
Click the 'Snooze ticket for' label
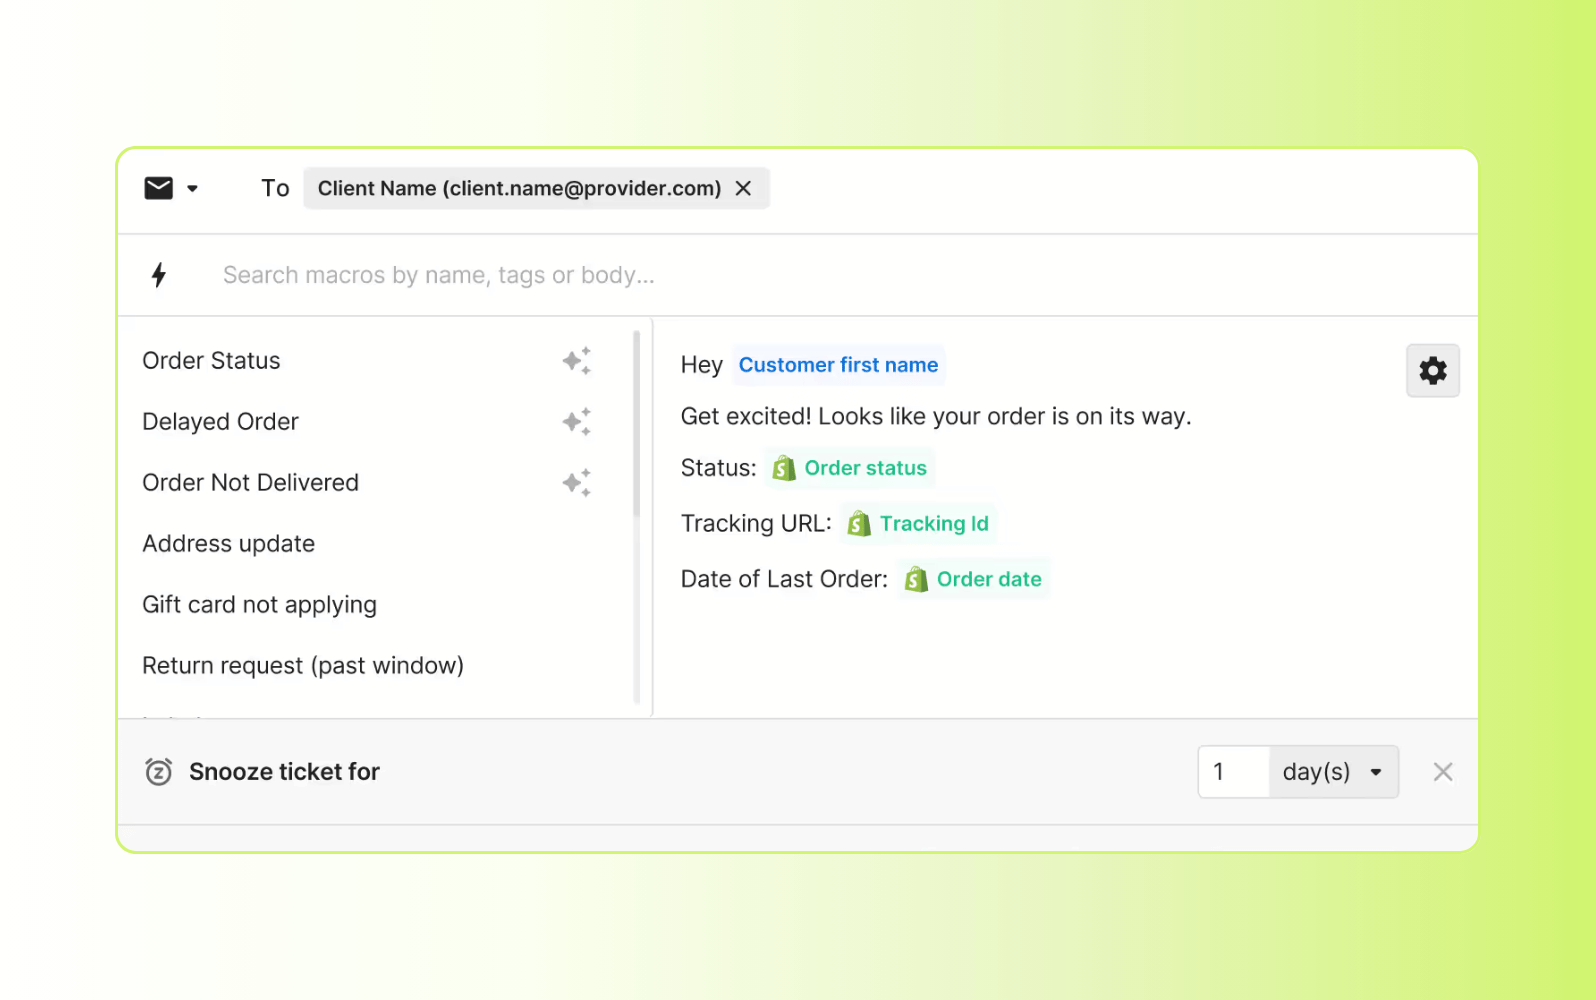coord(284,772)
